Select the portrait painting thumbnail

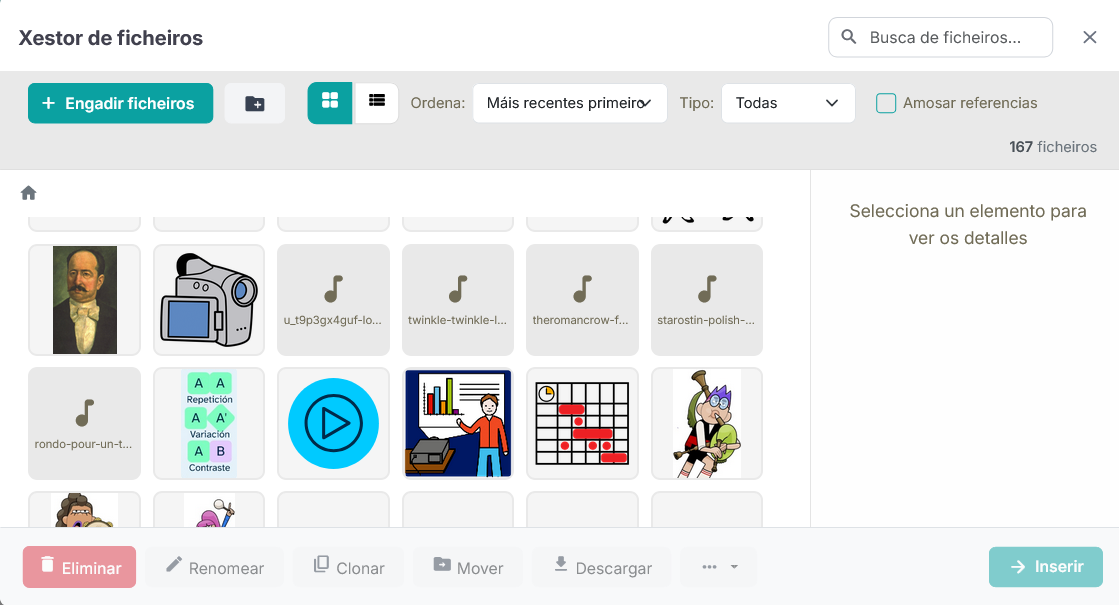[84, 300]
